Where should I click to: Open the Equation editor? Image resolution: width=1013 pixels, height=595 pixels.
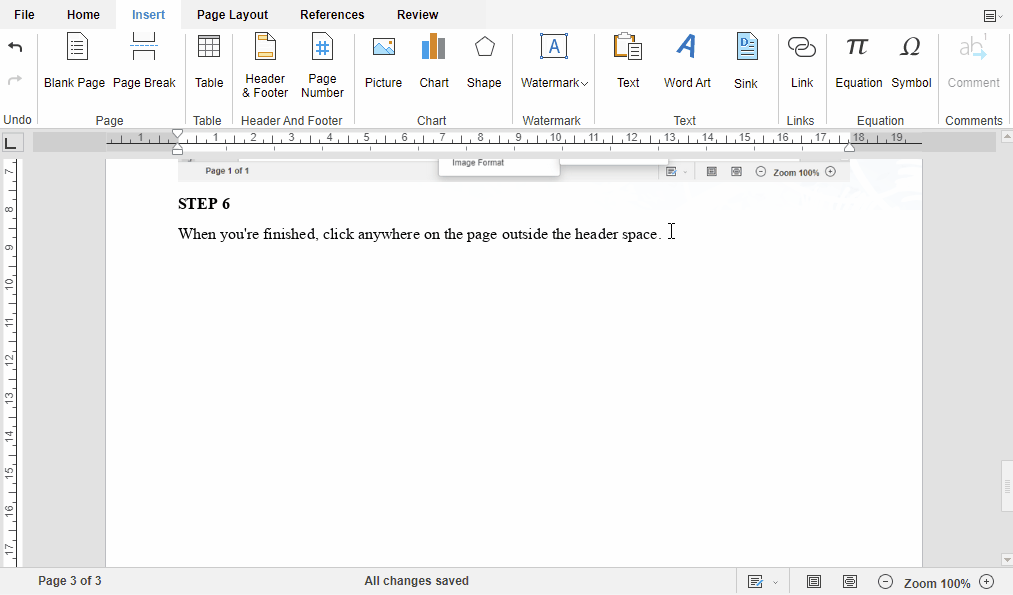pos(858,62)
